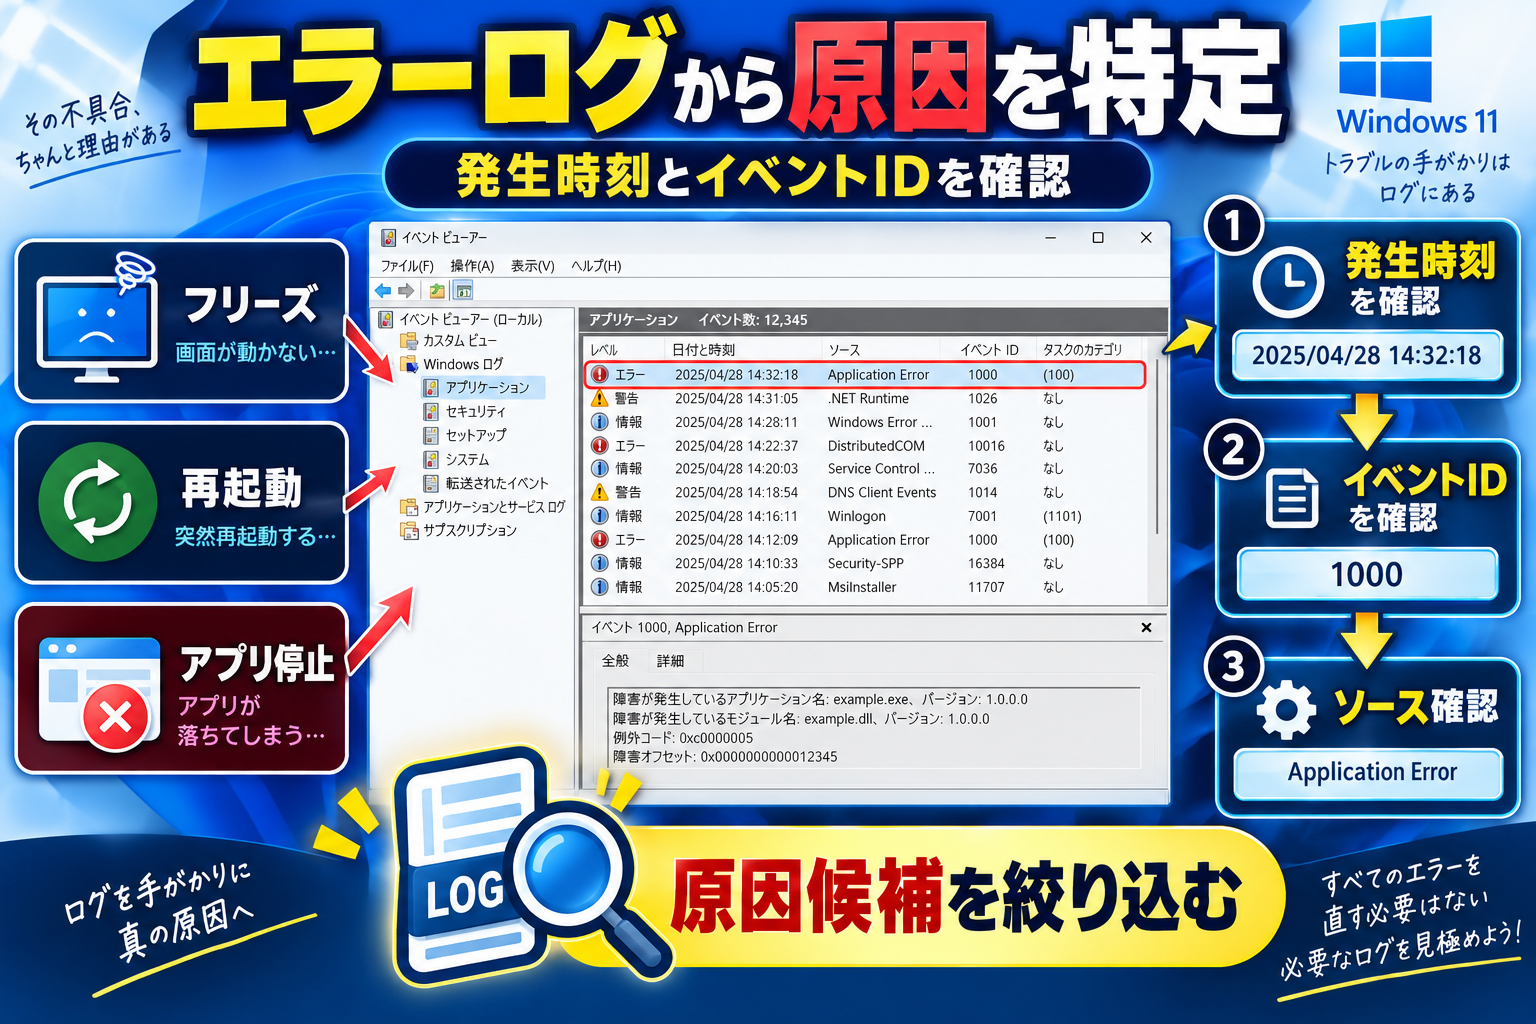Click the example.dll module name line
This screenshot has width=1536, height=1024.
tap(801, 719)
